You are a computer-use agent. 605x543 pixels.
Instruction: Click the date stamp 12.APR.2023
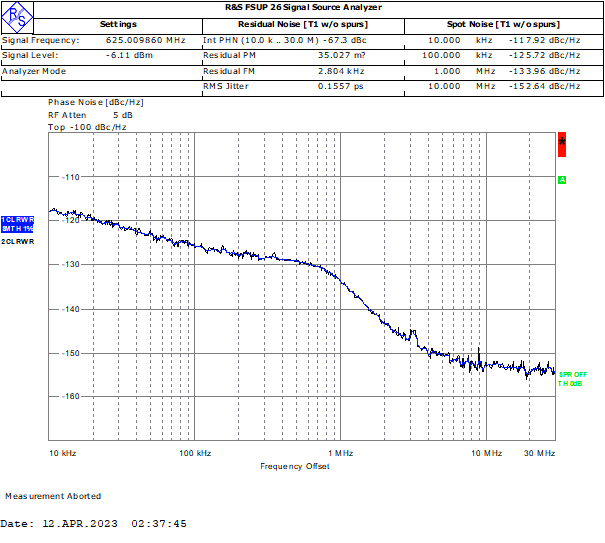point(79,524)
